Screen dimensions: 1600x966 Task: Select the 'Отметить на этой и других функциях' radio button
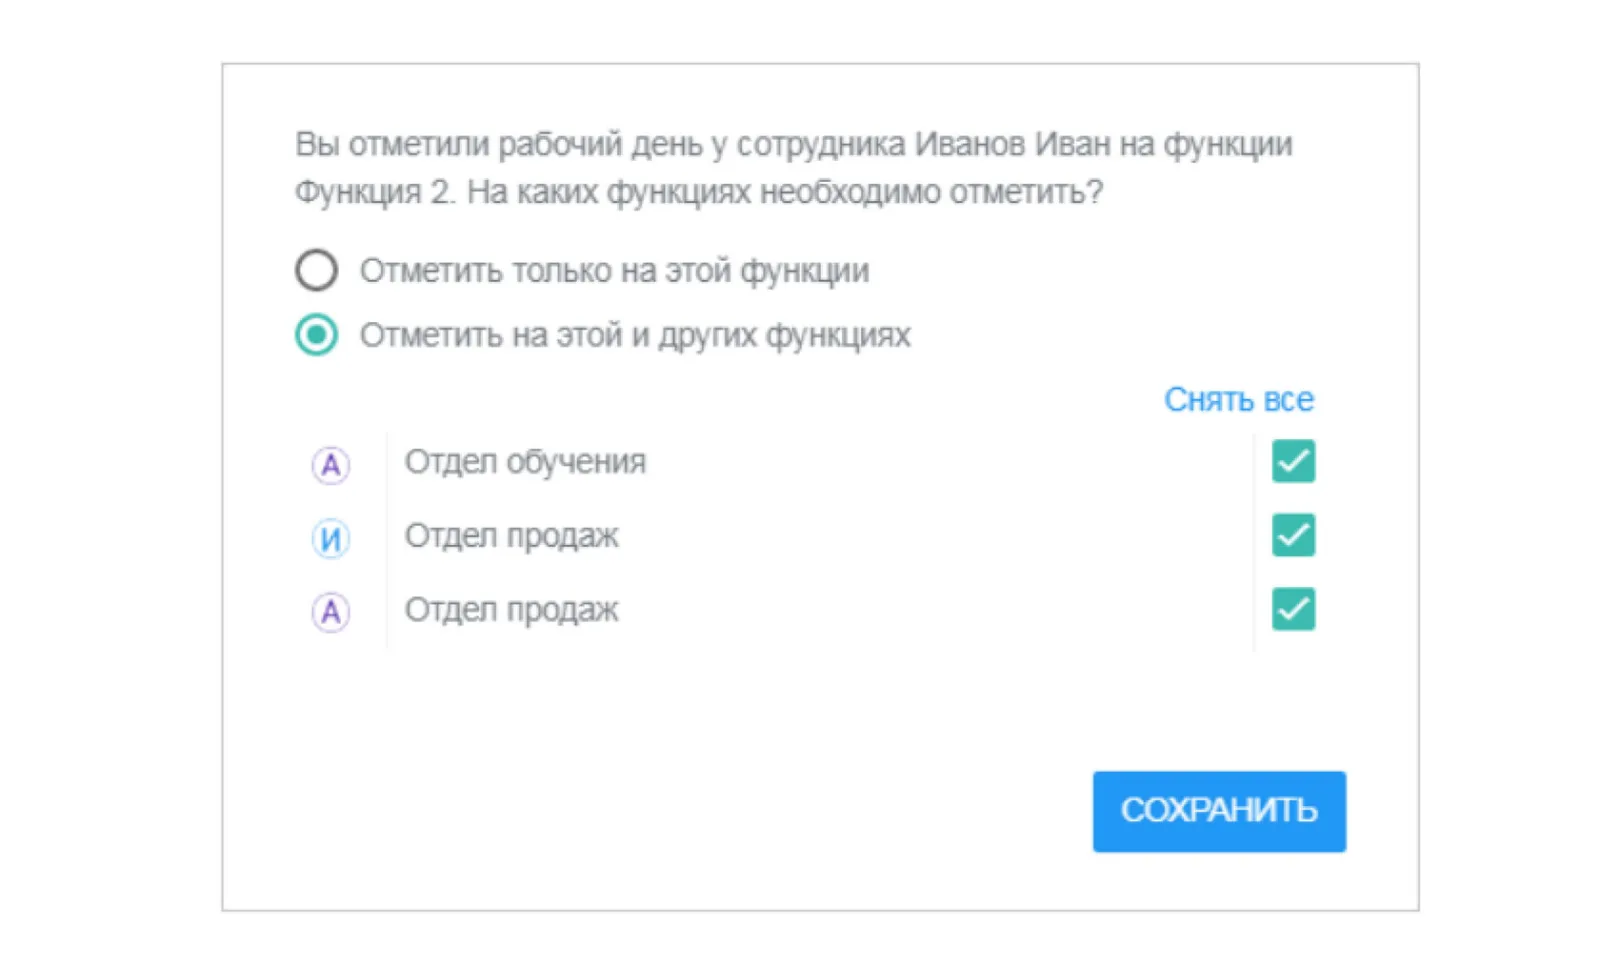pos(316,335)
